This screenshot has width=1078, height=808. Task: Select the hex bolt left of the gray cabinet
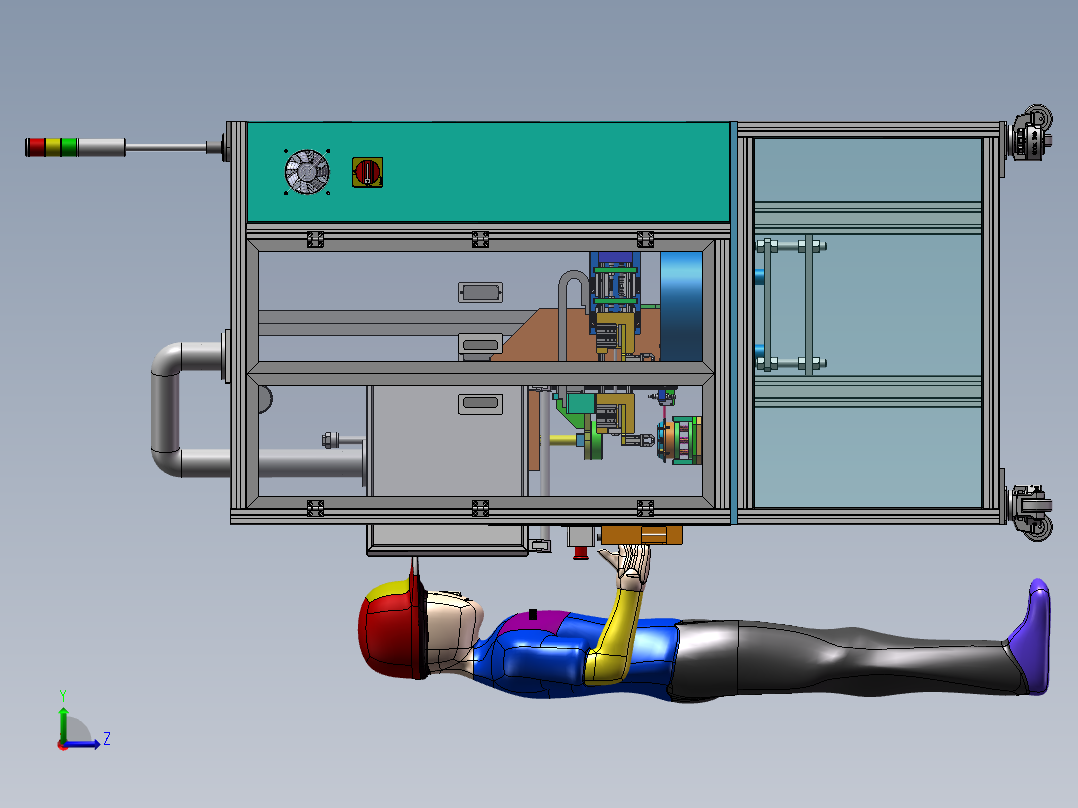pos(331,439)
